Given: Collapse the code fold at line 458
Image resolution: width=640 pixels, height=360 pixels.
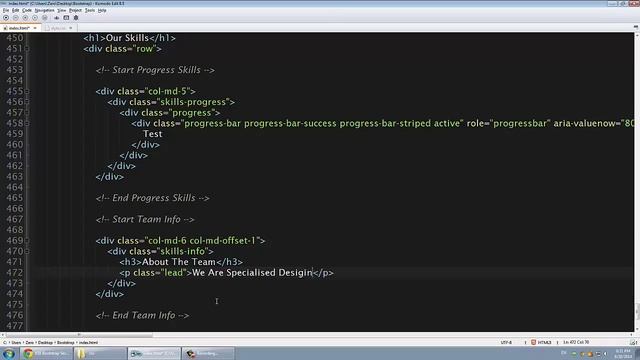Looking at the screenshot, I should [27, 123].
